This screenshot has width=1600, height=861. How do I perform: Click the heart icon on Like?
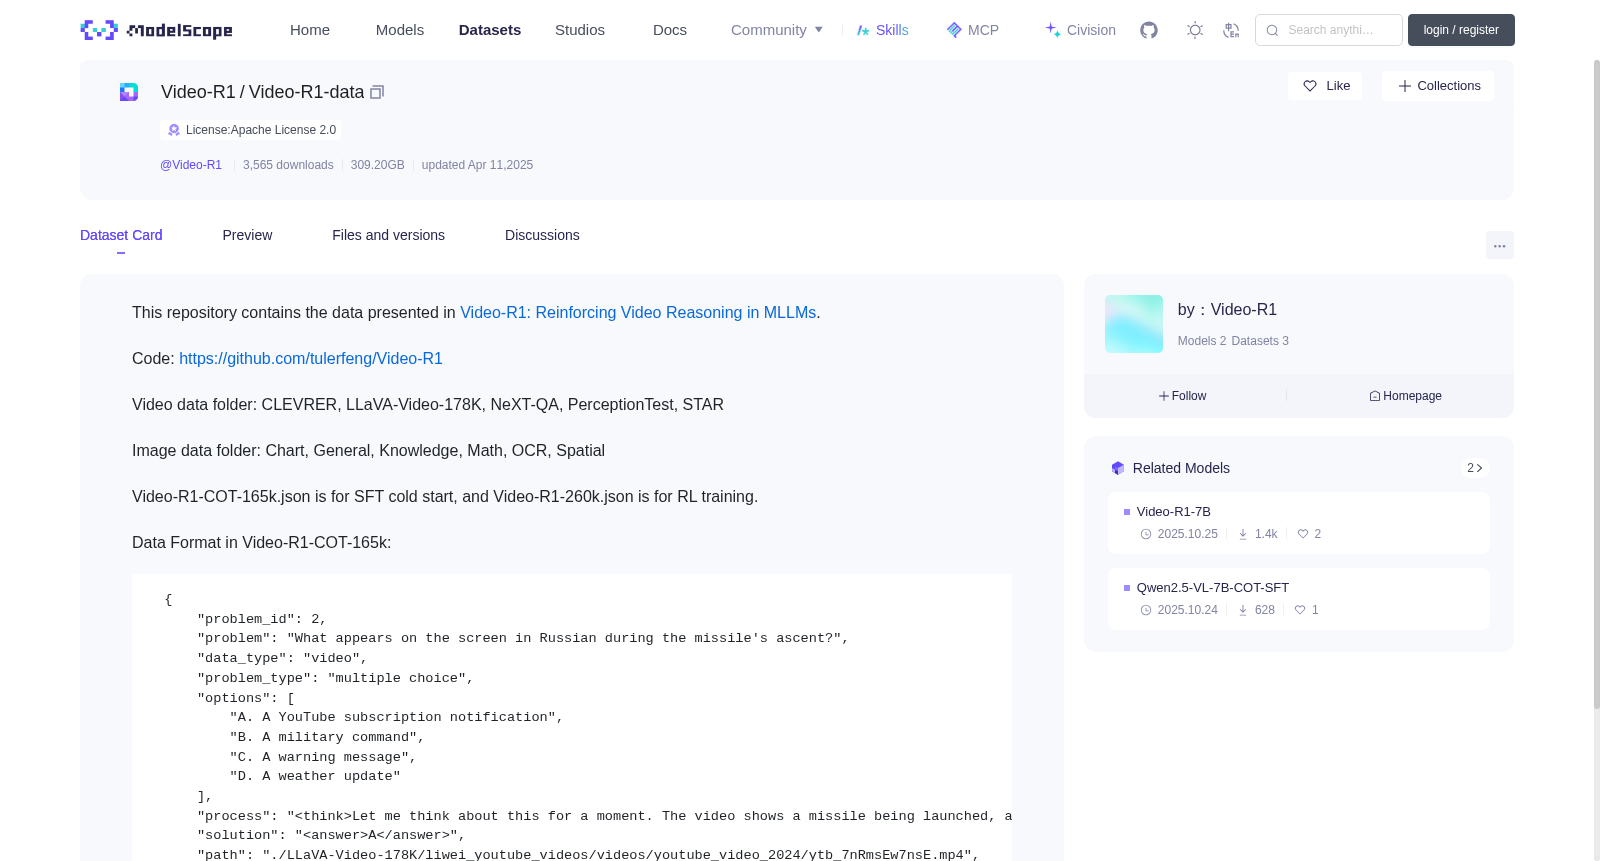(1310, 86)
